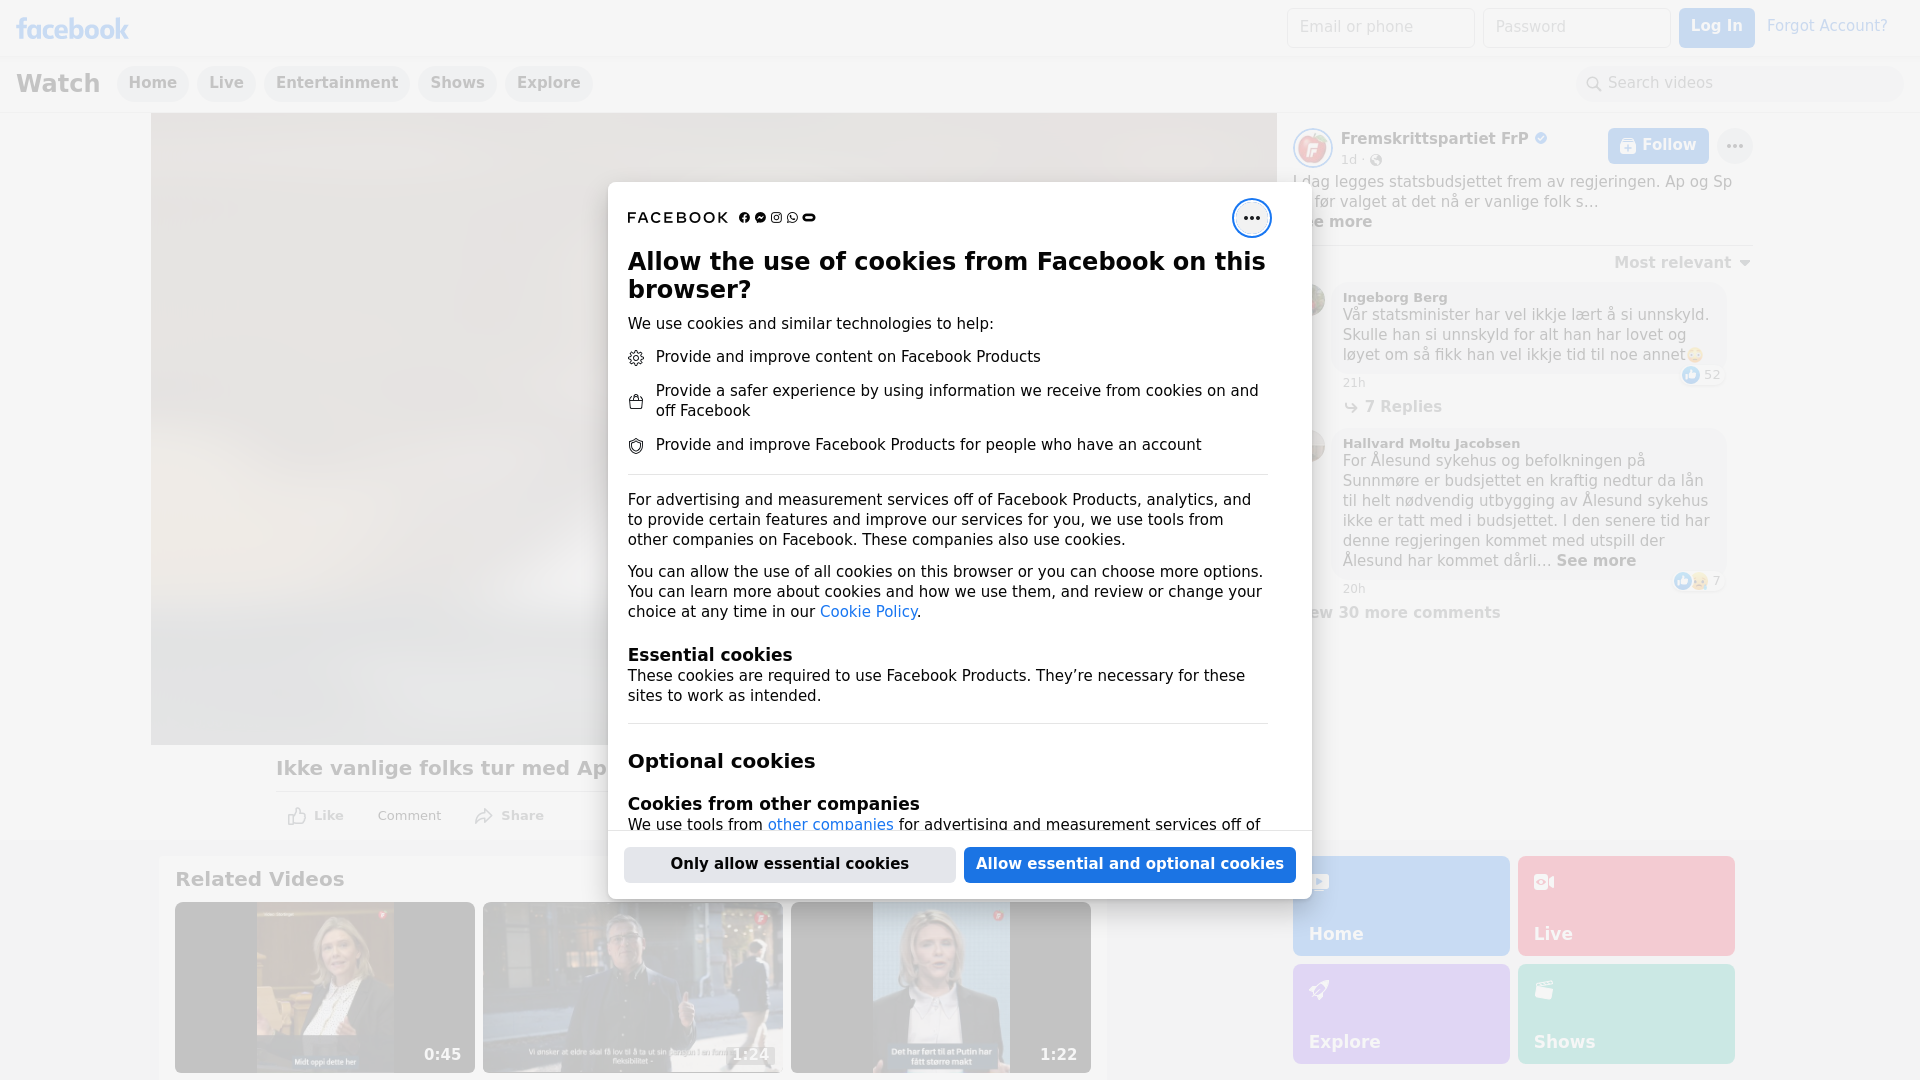This screenshot has height=1080, width=1920.
Task: Click the Watch heading
Action: click(58, 83)
